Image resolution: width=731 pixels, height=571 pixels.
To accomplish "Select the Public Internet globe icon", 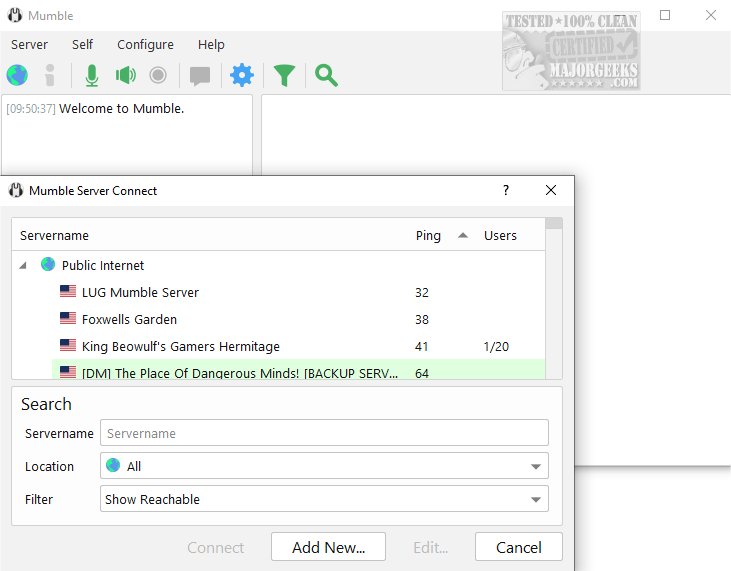I will [x=48, y=264].
